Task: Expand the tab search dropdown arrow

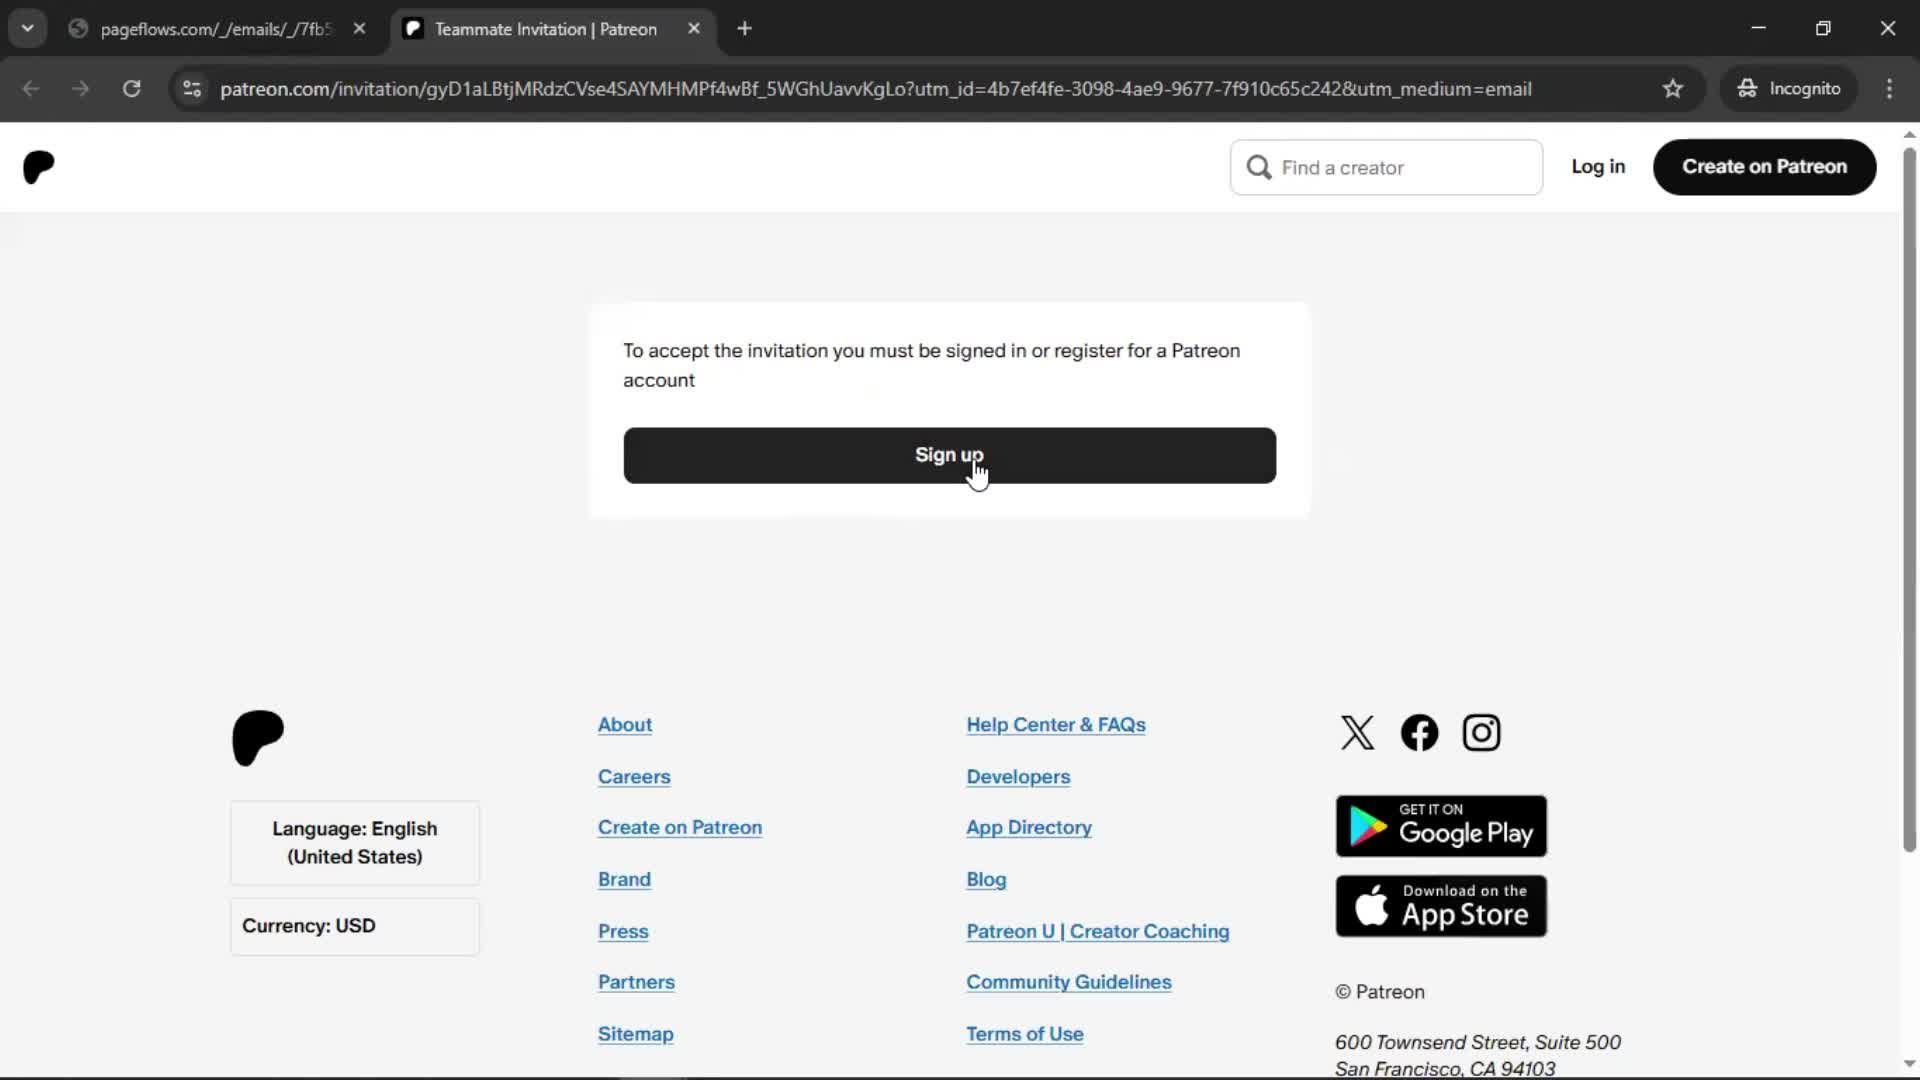Action: tap(28, 29)
